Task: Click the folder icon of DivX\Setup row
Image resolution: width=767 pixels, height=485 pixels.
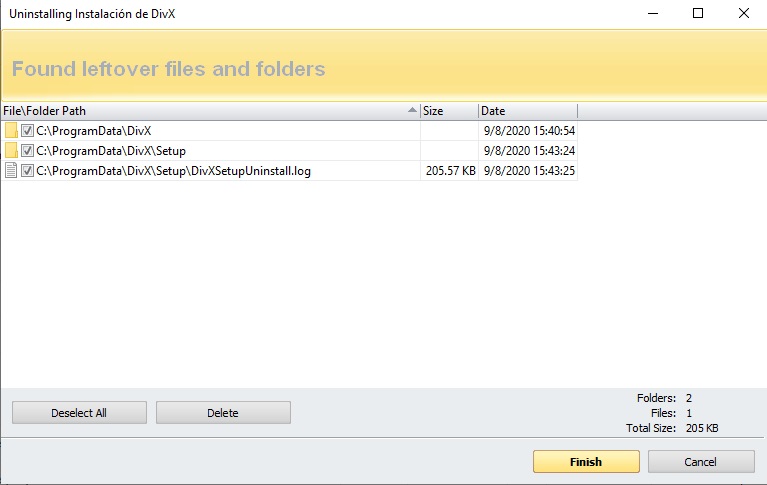Action: pos(11,151)
